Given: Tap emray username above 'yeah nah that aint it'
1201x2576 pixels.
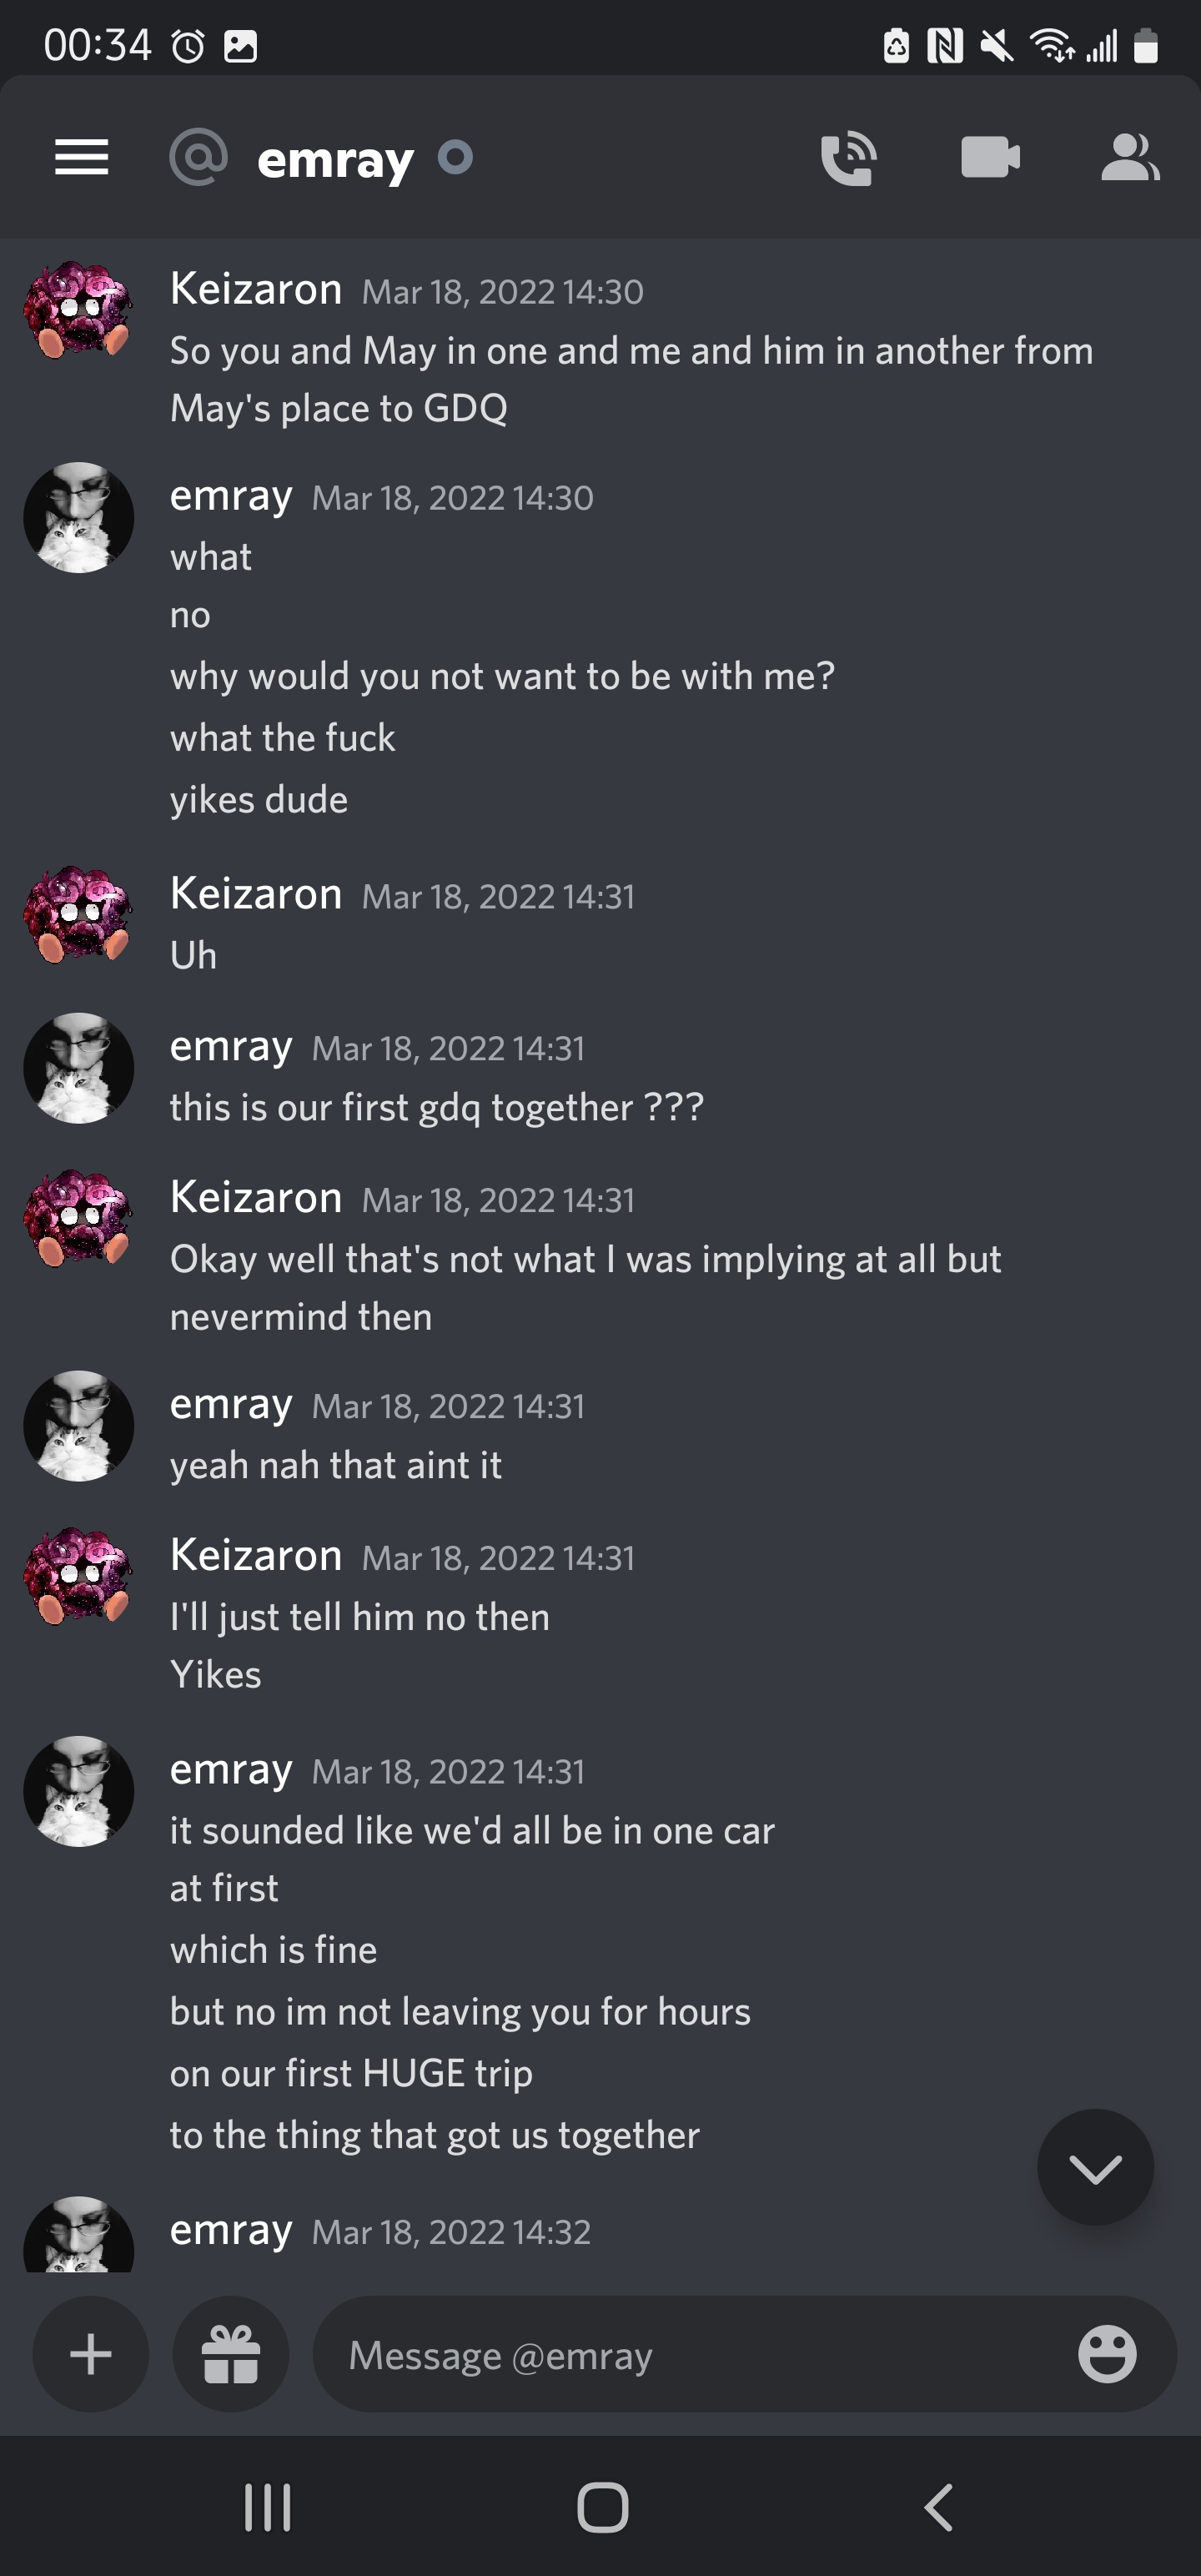Looking at the screenshot, I should click(231, 1404).
